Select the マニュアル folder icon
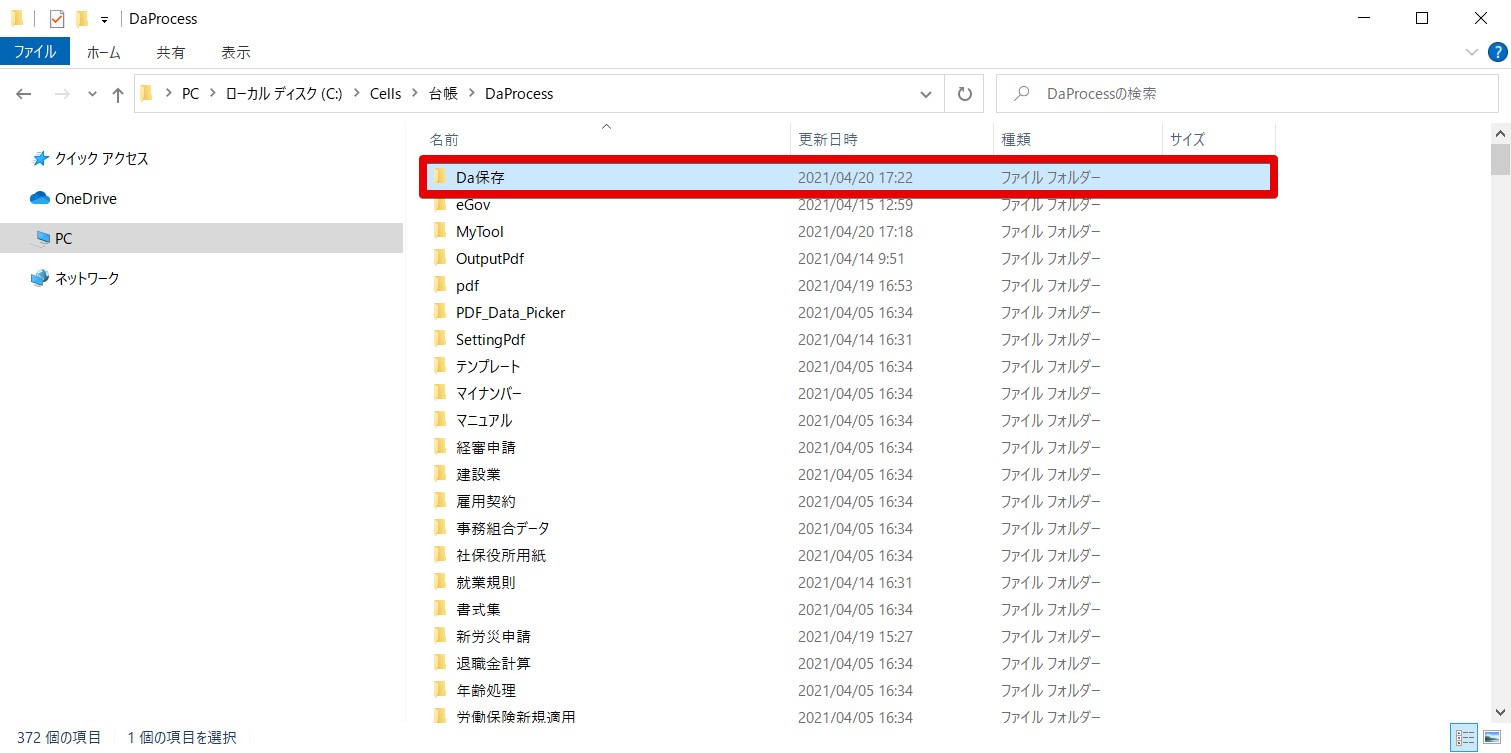Viewport: 1511px width, 753px height. click(x=440, y=420)
